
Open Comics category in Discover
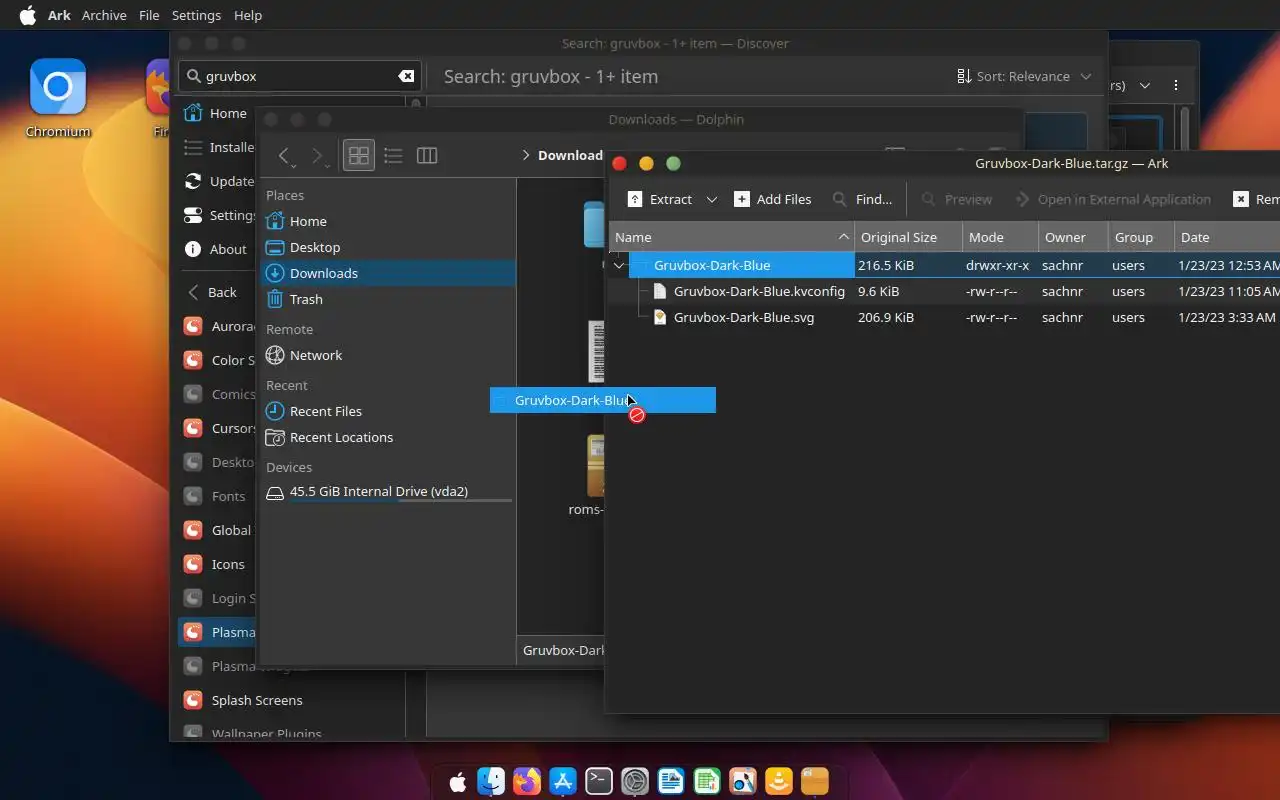pyautogui.click(x=218, y=394)
